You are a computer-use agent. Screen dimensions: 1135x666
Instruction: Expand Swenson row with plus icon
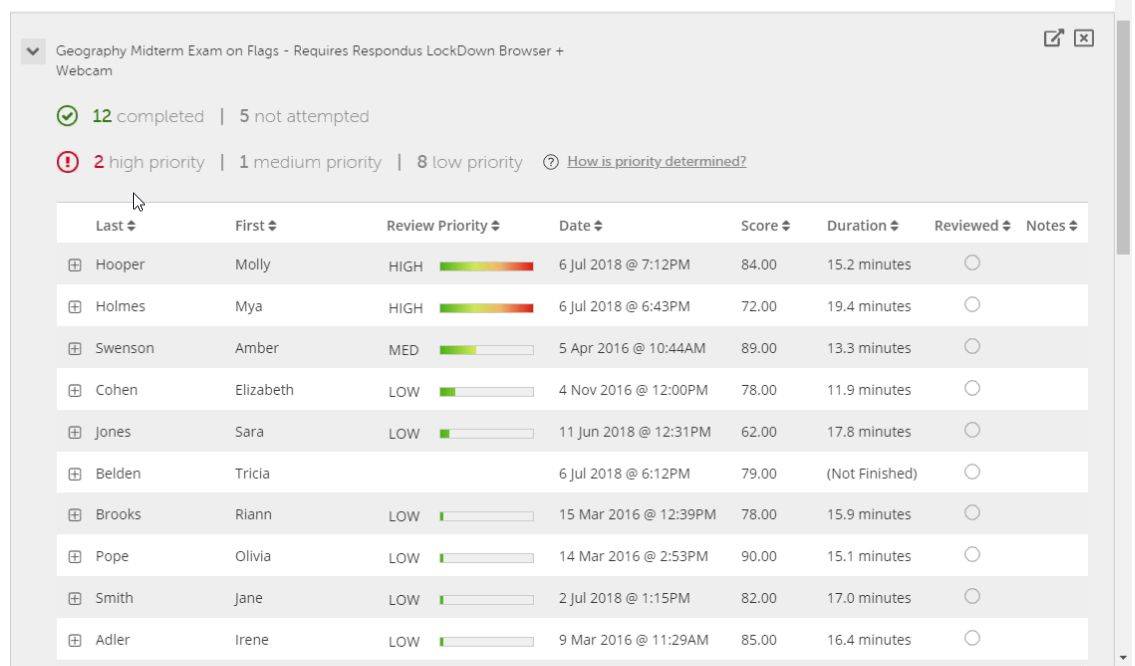tap(74, 349)
